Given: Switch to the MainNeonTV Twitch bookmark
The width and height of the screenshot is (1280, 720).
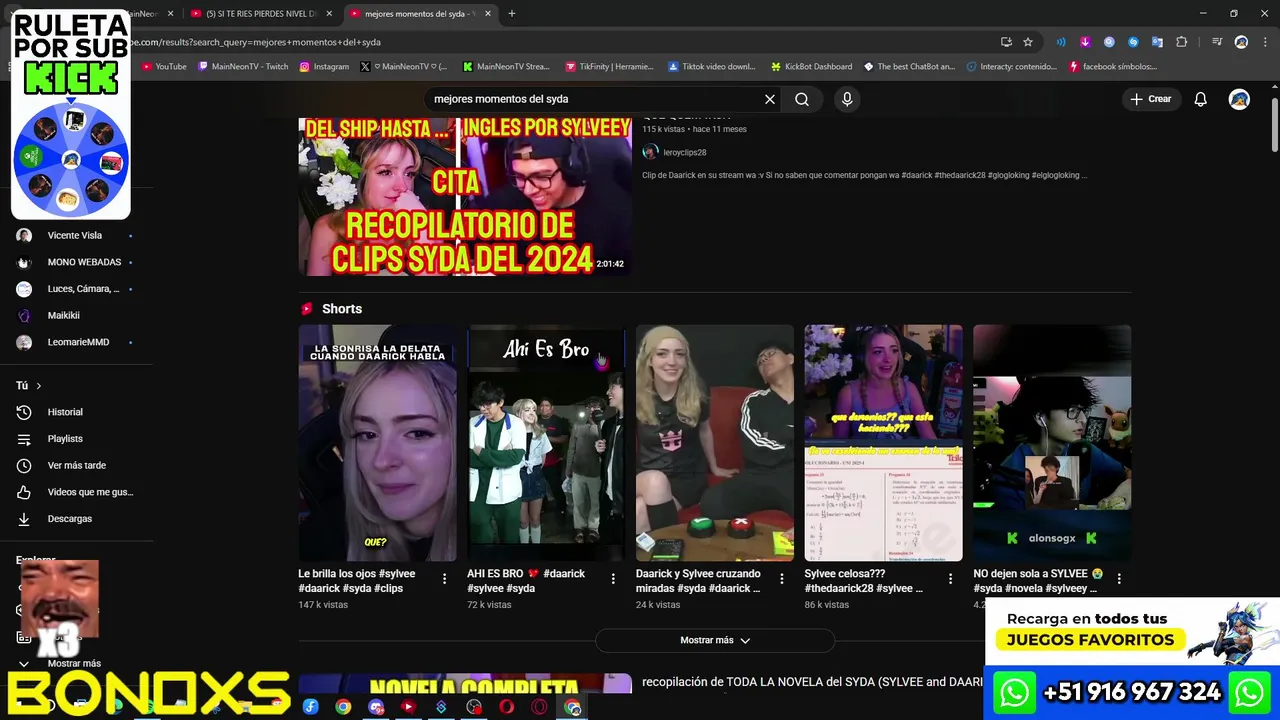Looking at the screenshot, I should coord(243,67).
